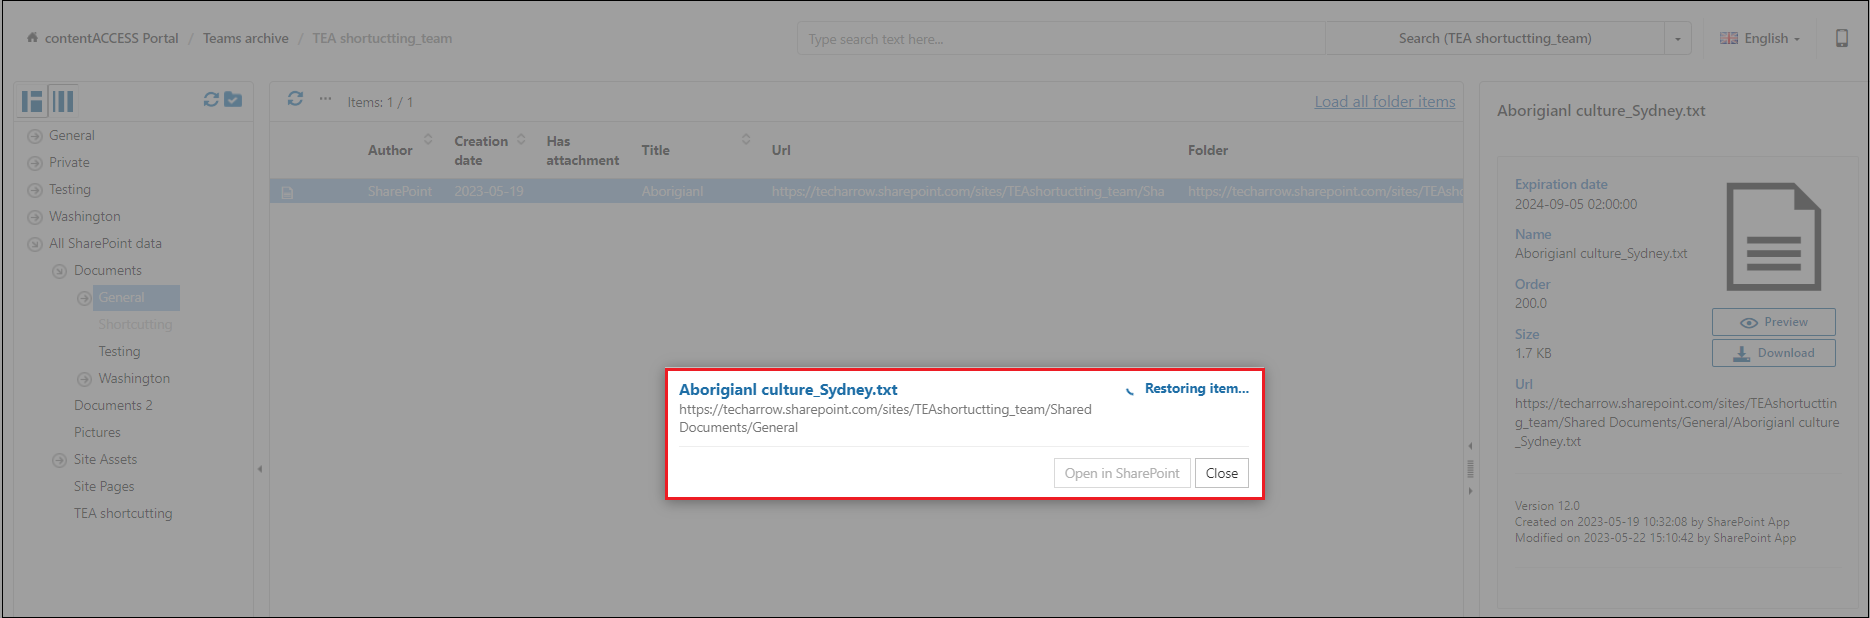This screenshot has width=1870, height=618.
Task: Close the restoring item dialog
Action: 1221,473
